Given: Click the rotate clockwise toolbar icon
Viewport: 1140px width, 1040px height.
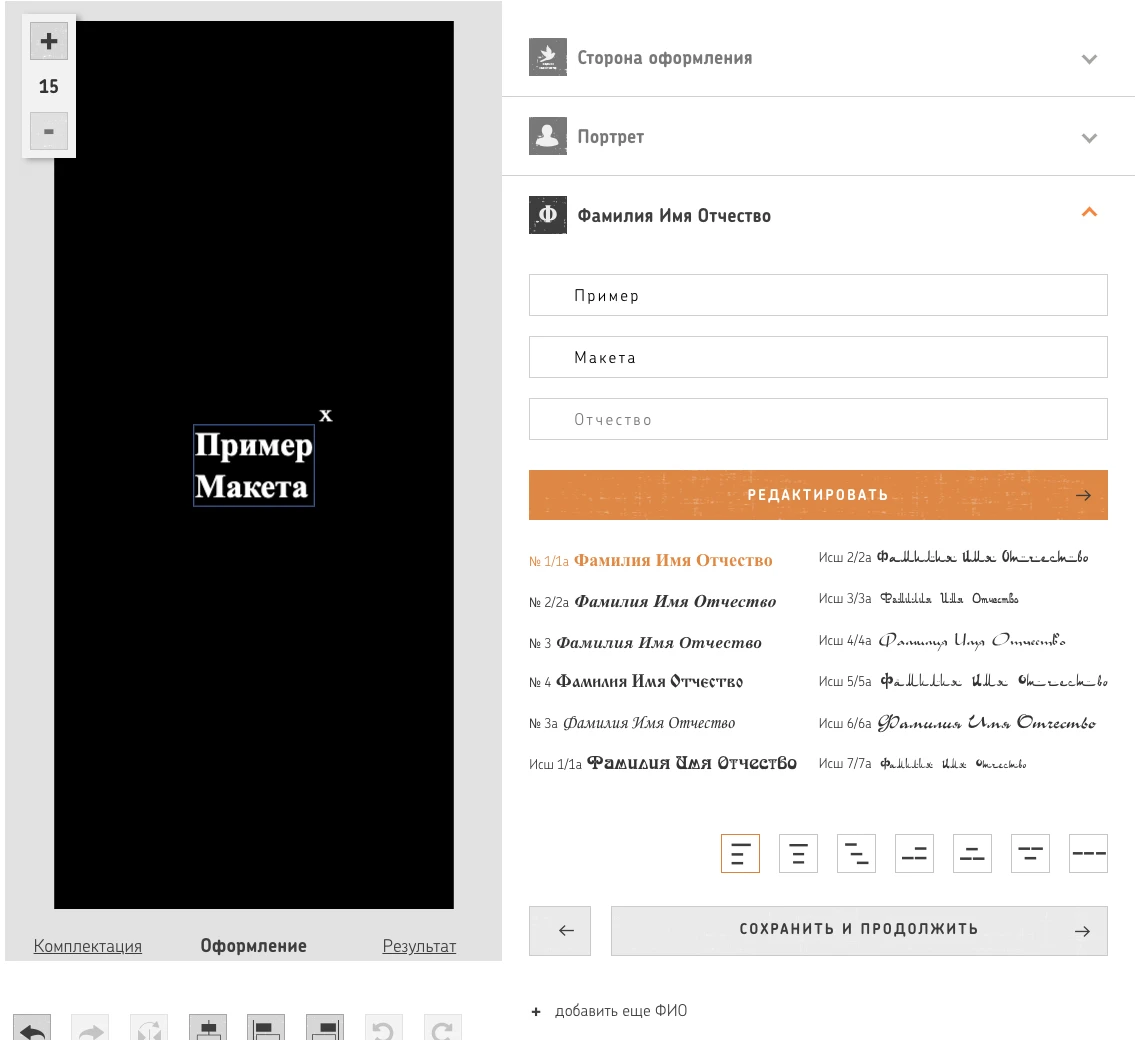Looking at the screenshot, I should click(443, 1028).
